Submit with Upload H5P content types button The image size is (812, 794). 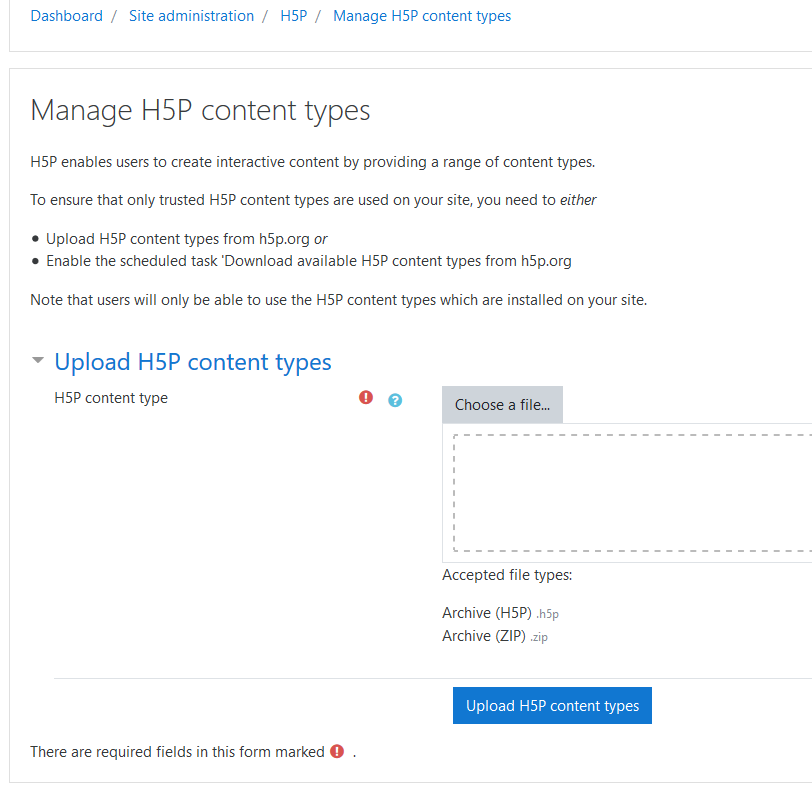552,705
